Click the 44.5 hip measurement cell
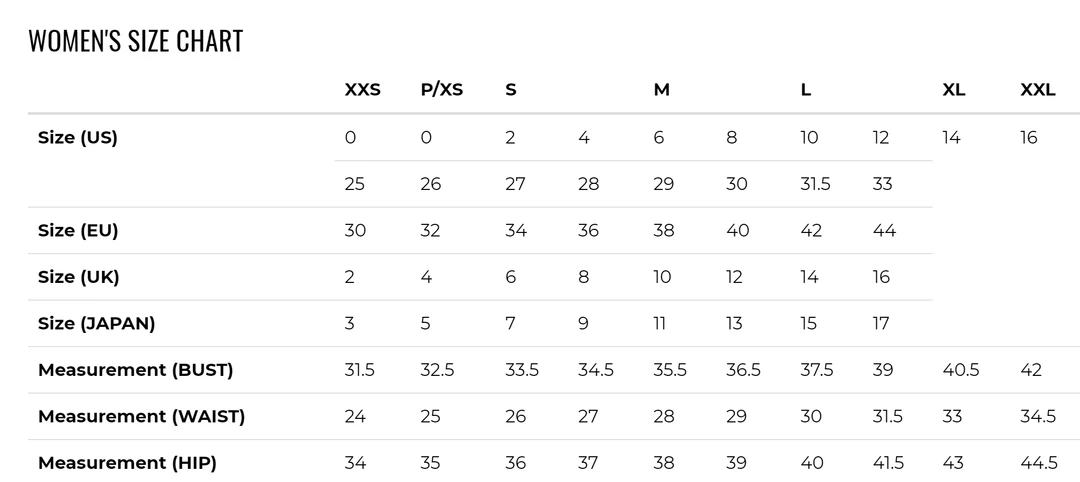This screenshot has width=1080, height=482. (1039, 463)
